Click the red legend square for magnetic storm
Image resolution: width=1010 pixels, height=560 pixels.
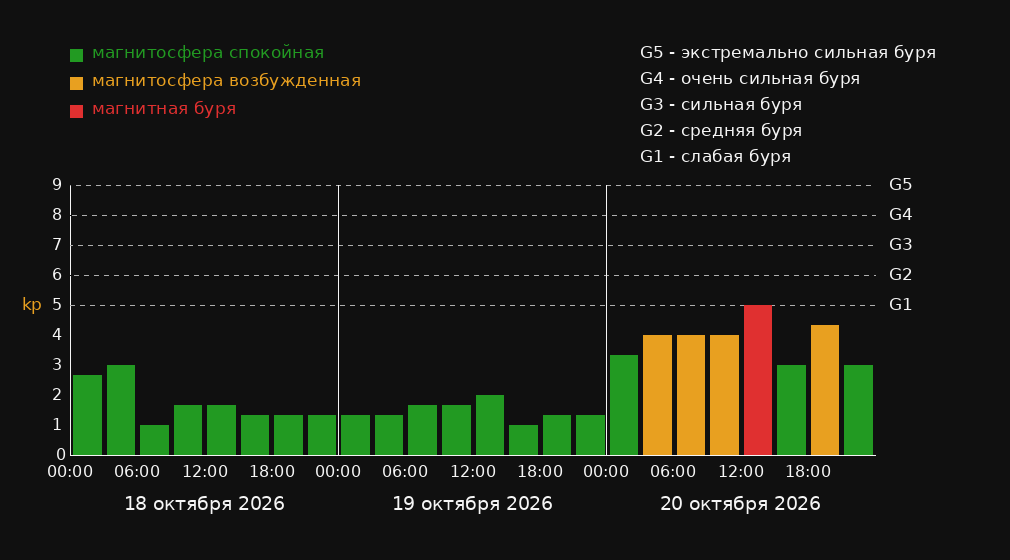[x=76, y=111]
